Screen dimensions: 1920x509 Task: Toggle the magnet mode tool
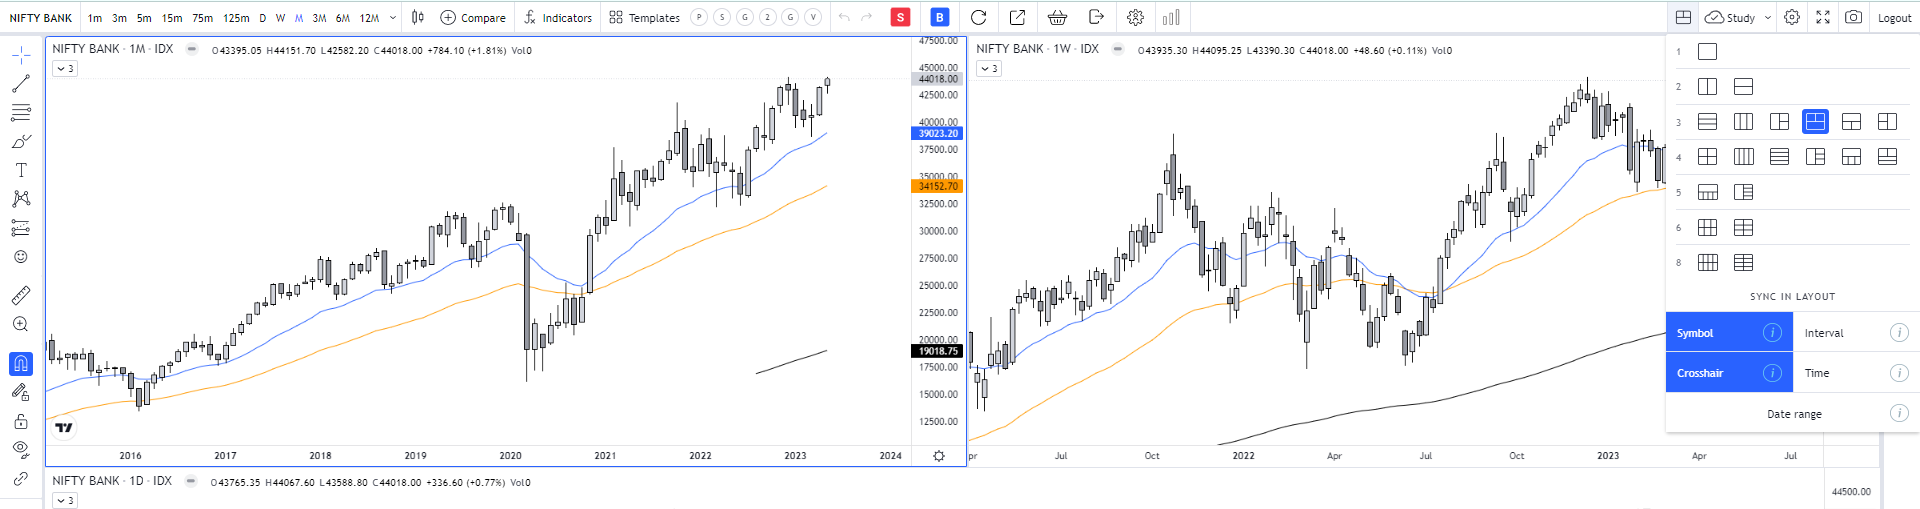pyautogui.click(x=21, y=364)
